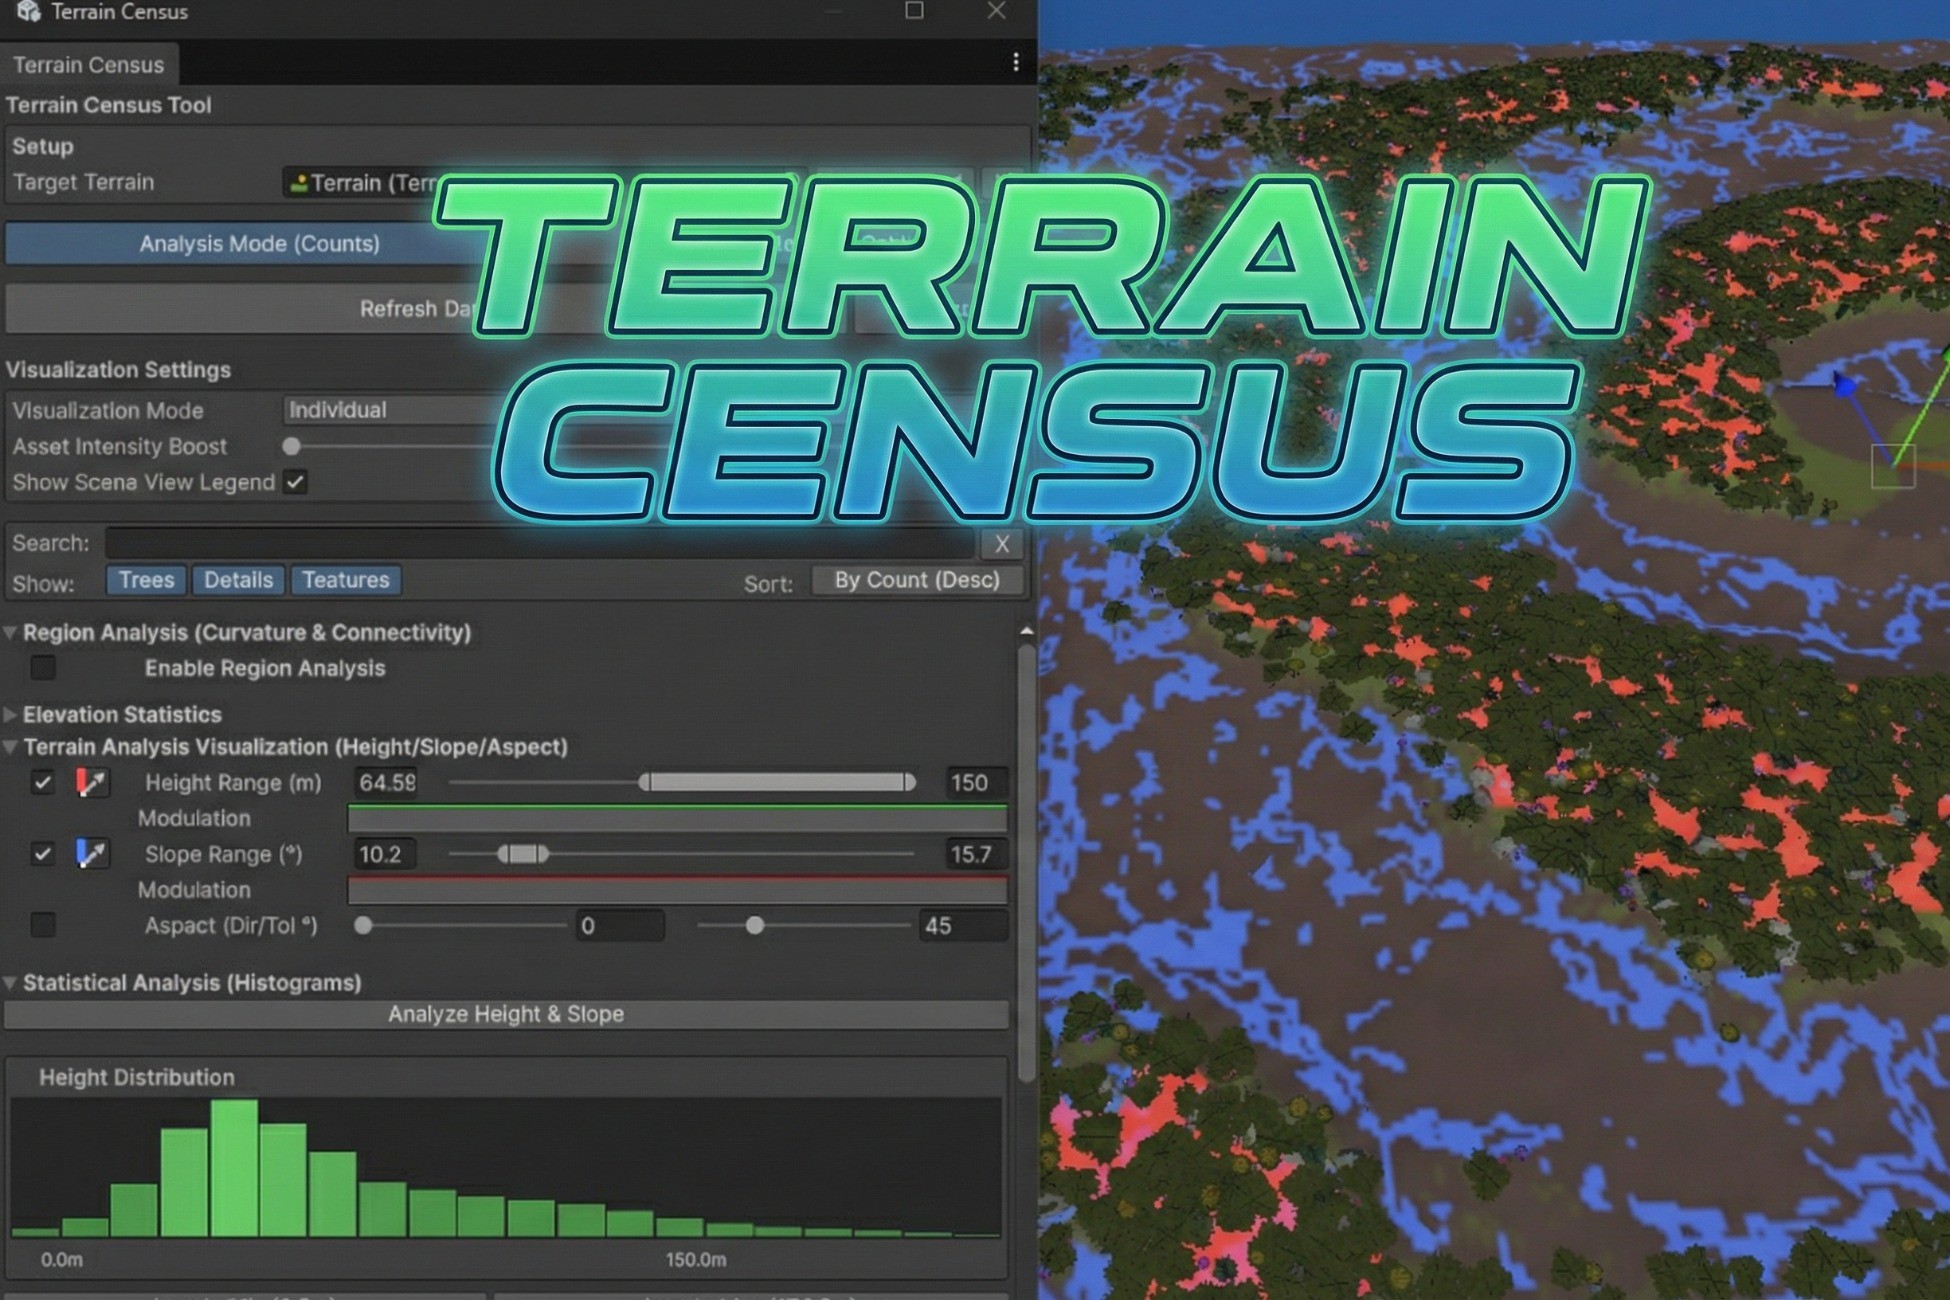Enable Region Analysis checkbox
This screenshot has width=1950, height=1300.
pyautogui.click(x=43, y=668)
